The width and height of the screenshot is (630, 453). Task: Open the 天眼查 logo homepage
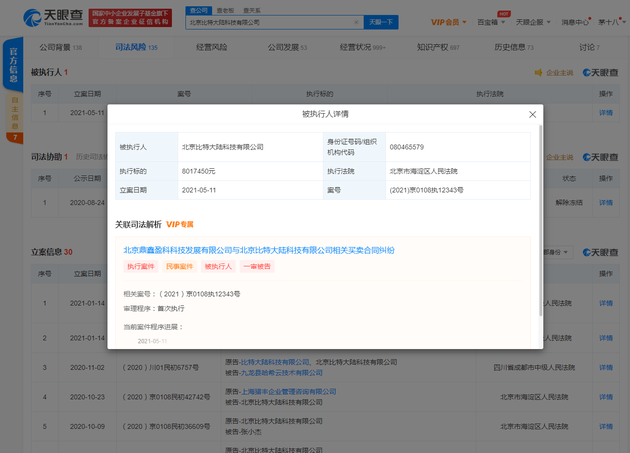[53, 18]
